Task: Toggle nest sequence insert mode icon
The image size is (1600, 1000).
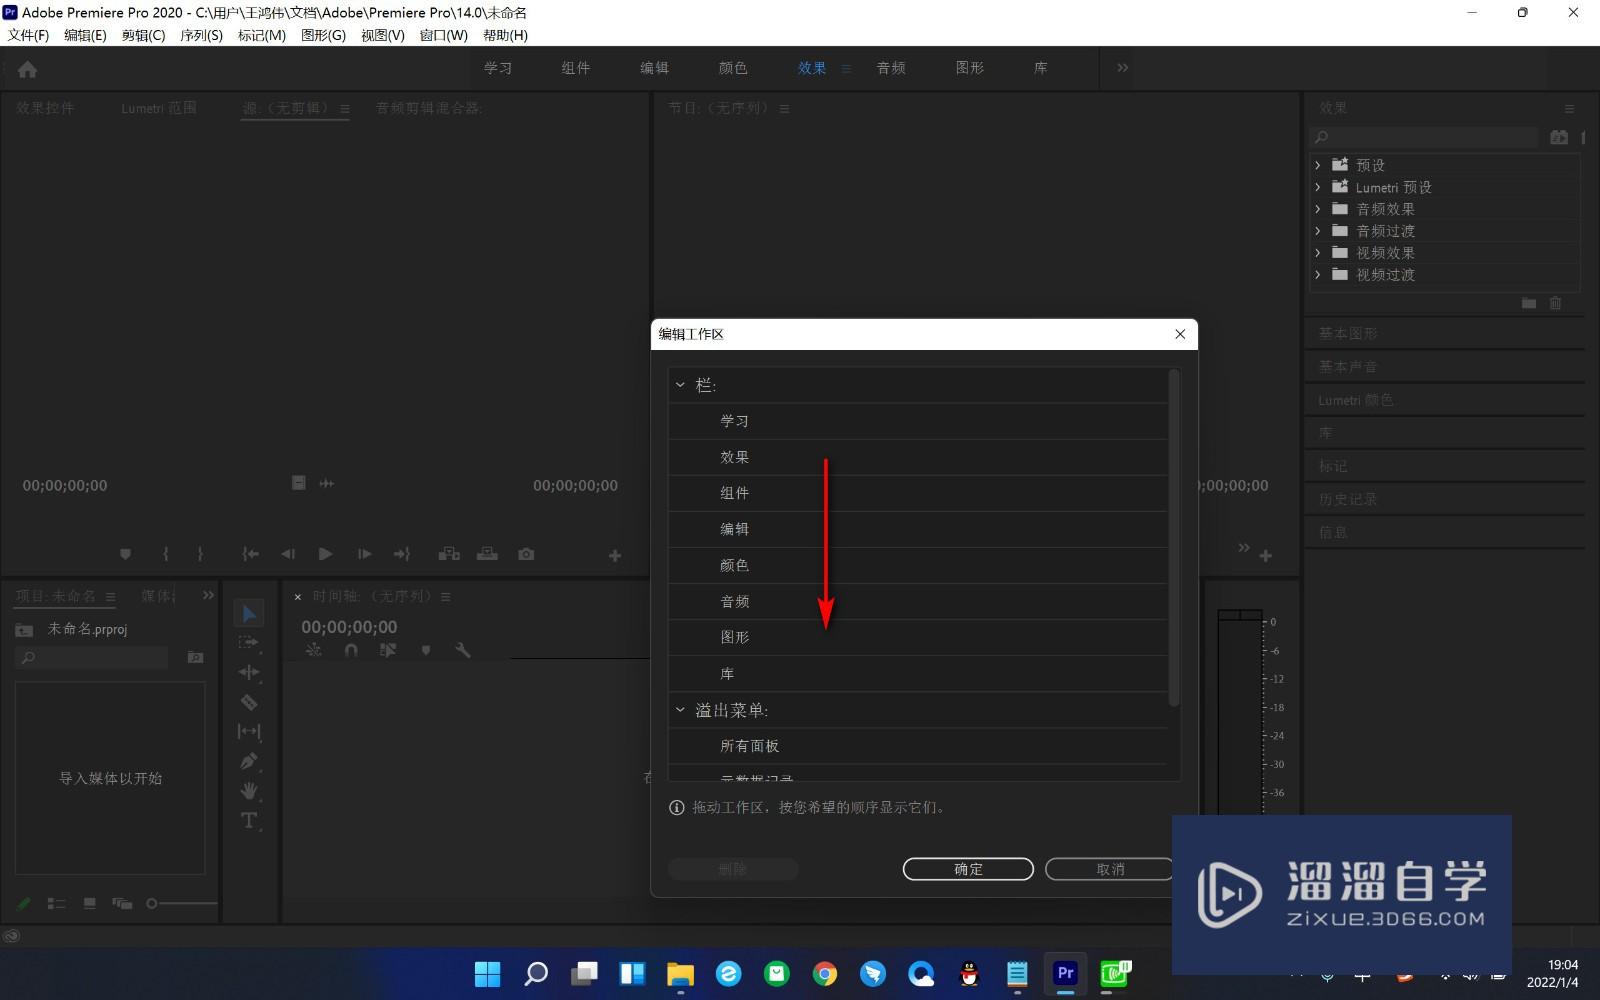Action: [313, 650]
